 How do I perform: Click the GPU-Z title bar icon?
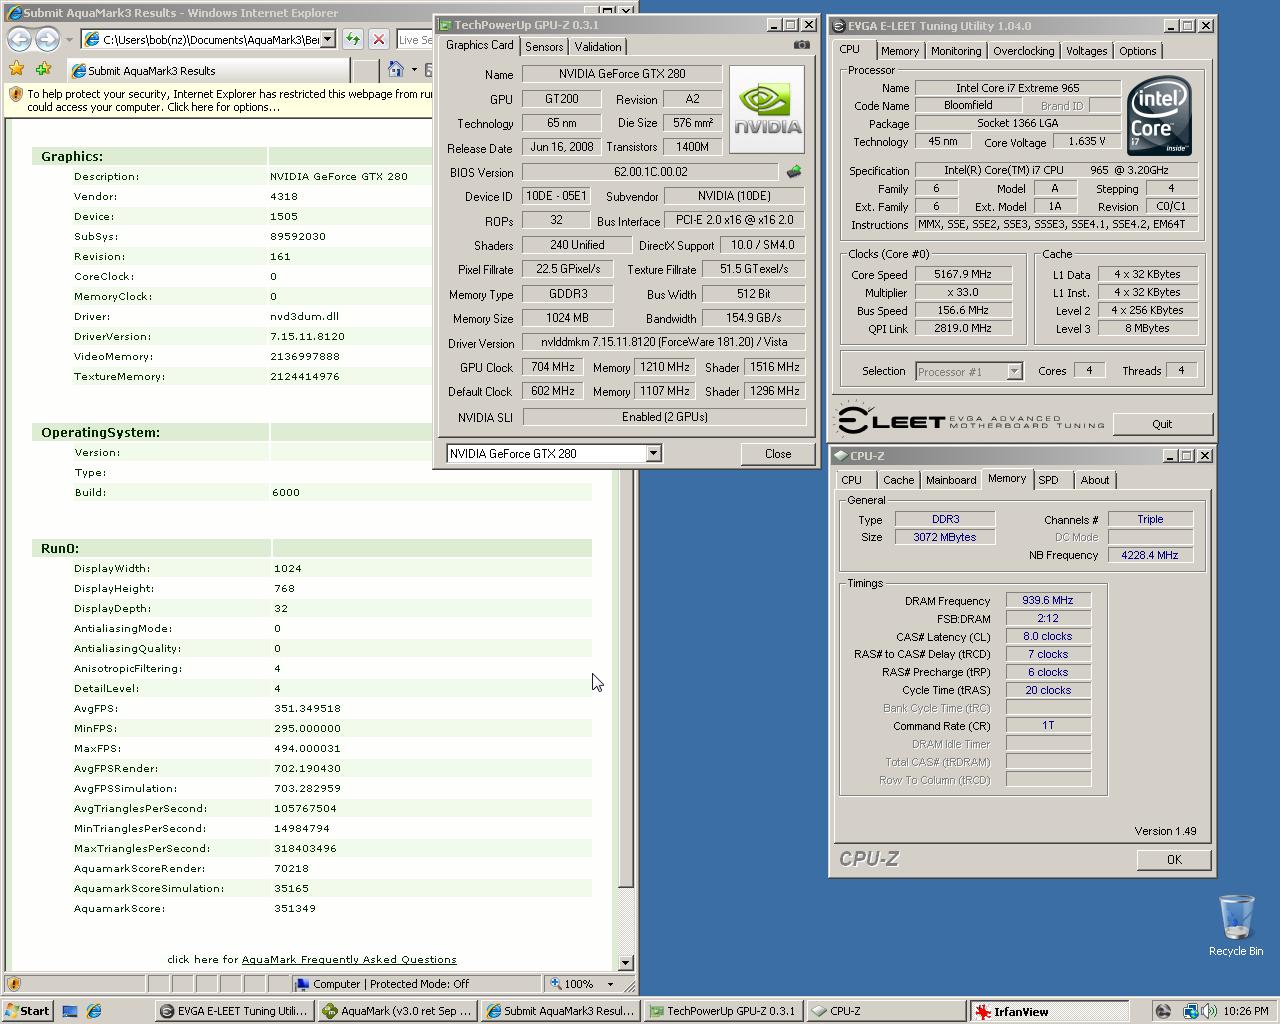(446, 25)
